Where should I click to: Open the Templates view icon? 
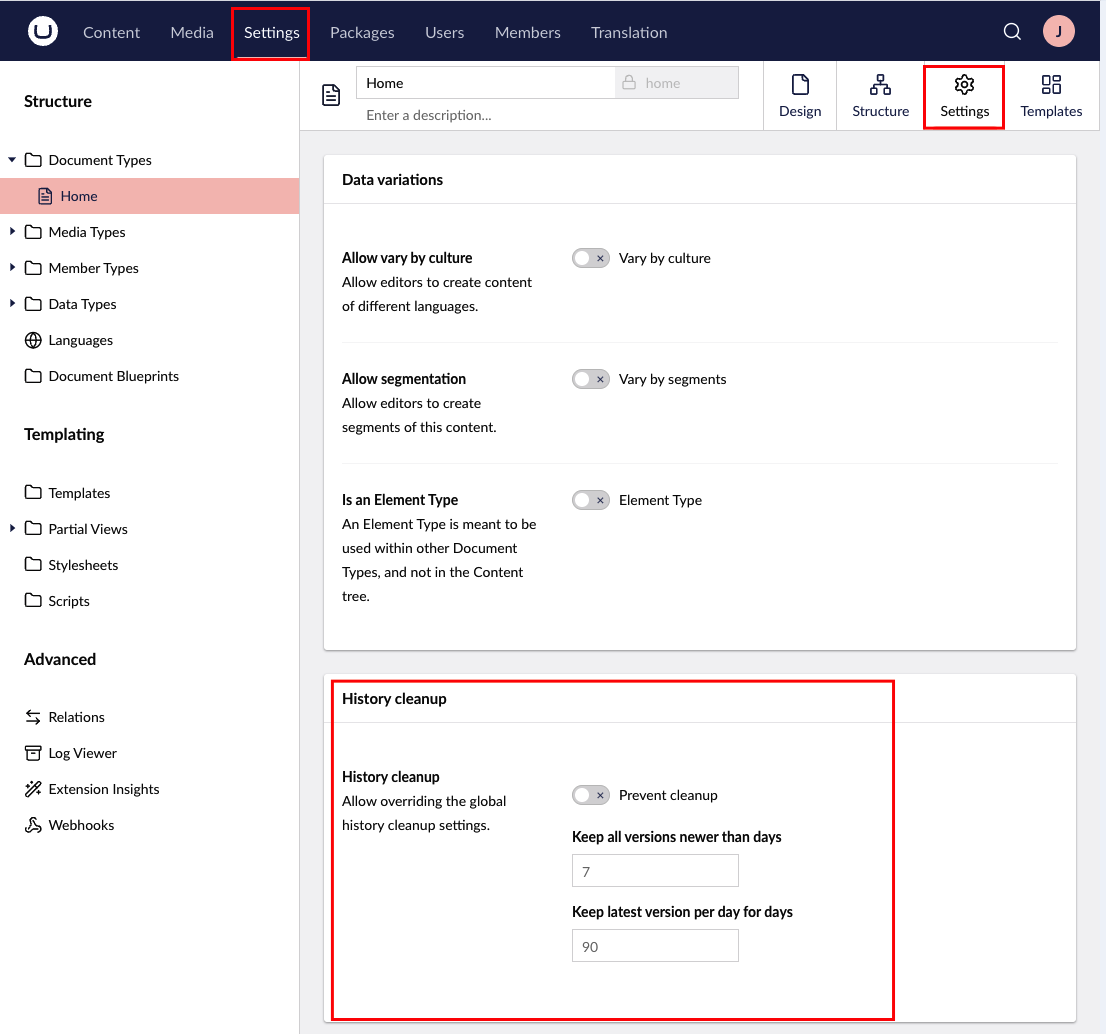point(1051,95)
